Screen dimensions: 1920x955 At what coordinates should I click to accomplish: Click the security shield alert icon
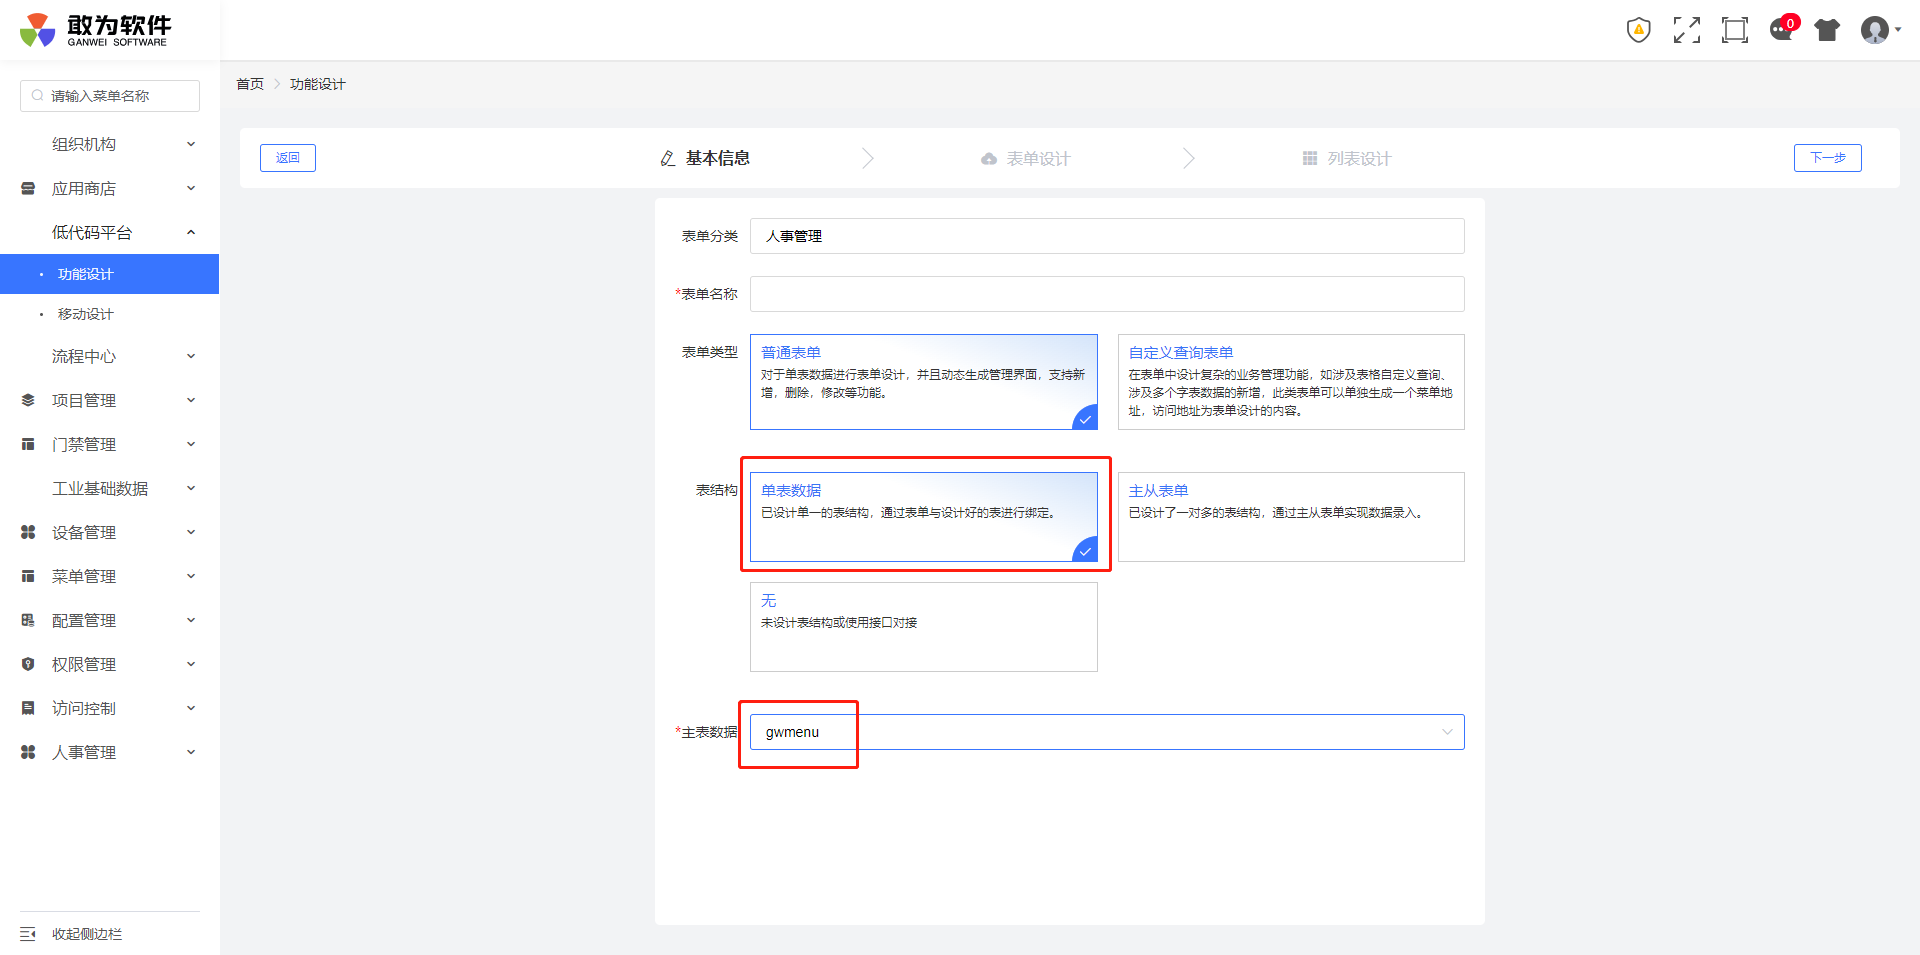1638,30
